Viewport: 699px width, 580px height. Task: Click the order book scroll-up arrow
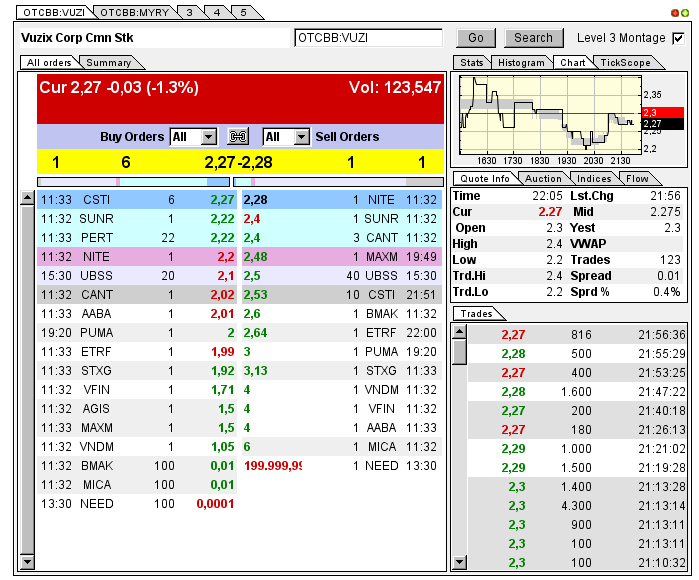27,199
